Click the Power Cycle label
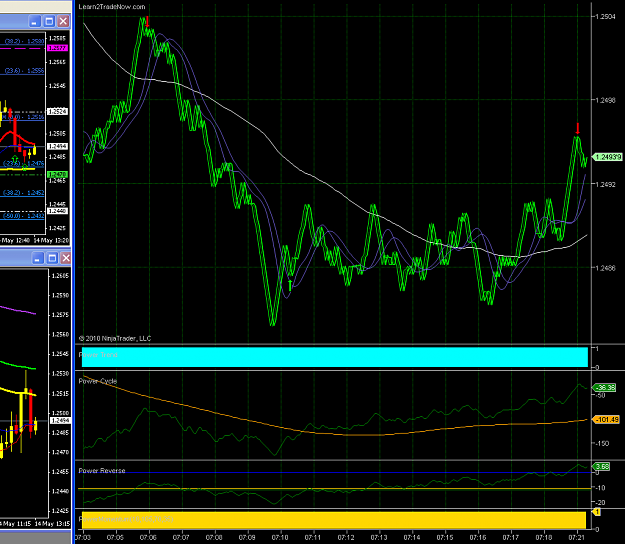 [98, 381]
